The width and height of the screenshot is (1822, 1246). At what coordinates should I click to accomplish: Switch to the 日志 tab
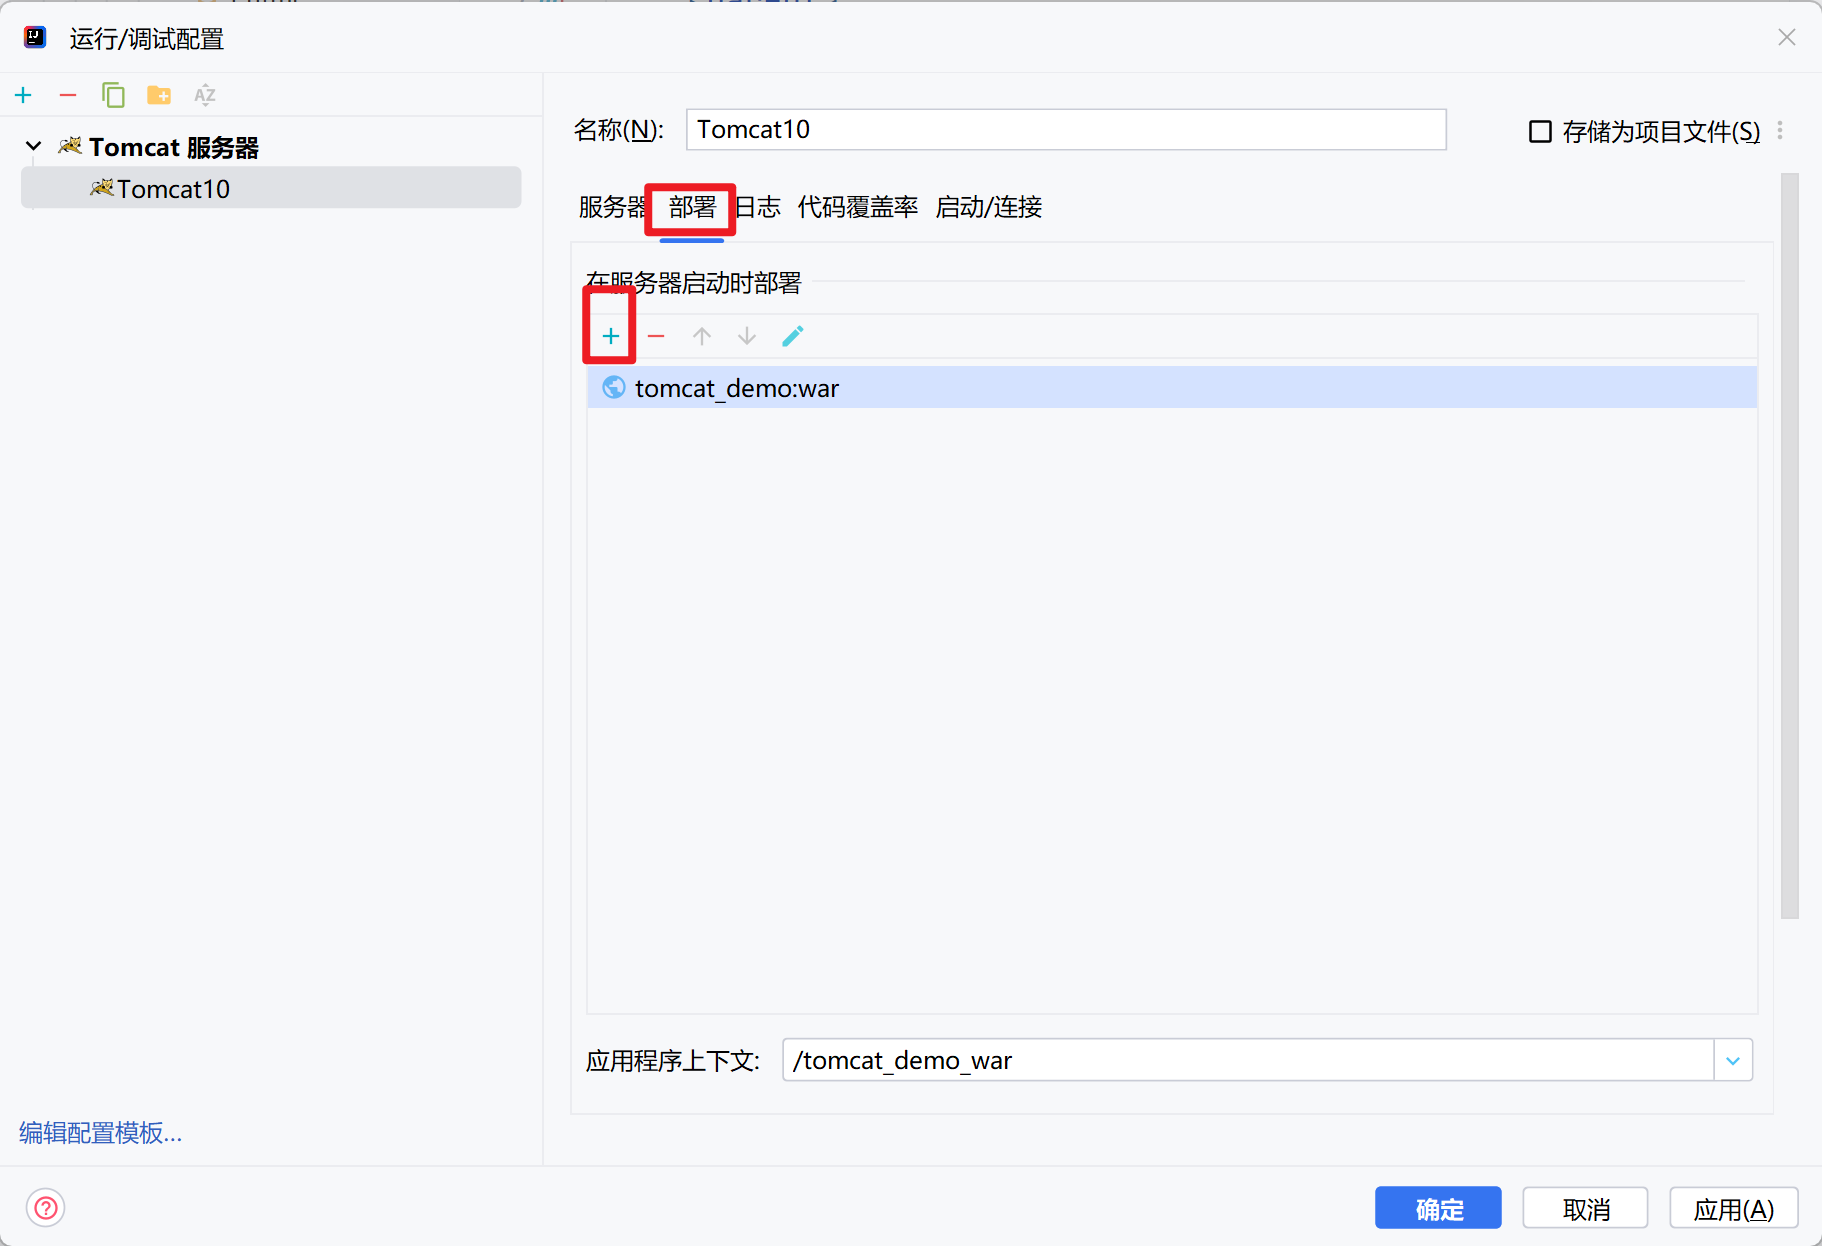point(758,207)
